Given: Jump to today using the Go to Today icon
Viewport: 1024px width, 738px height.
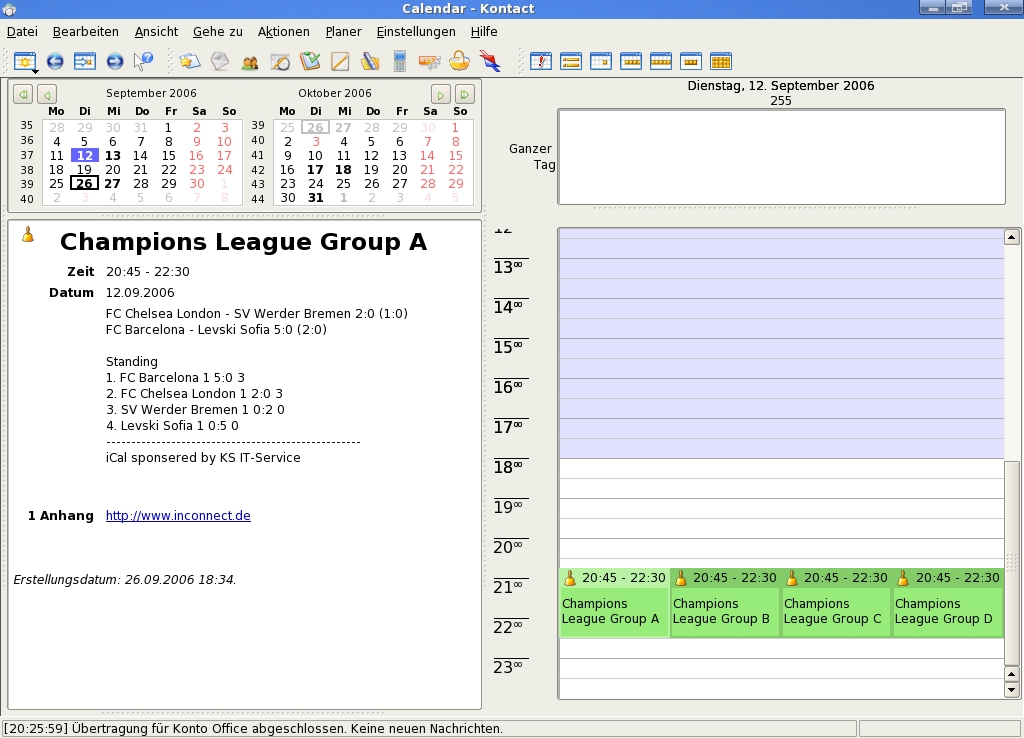Looking at the screenshot, I should coord(85,61).
